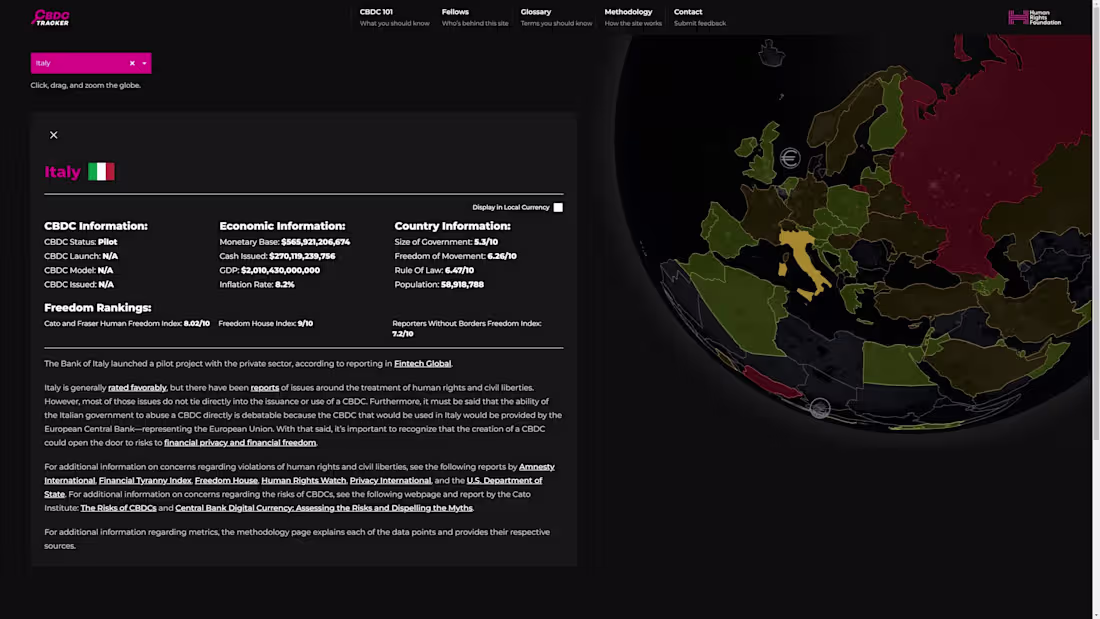Viewport: 1100px width, 619px height.
Task: Clear Italy from the country filter
Action: [x=131, y=62]
